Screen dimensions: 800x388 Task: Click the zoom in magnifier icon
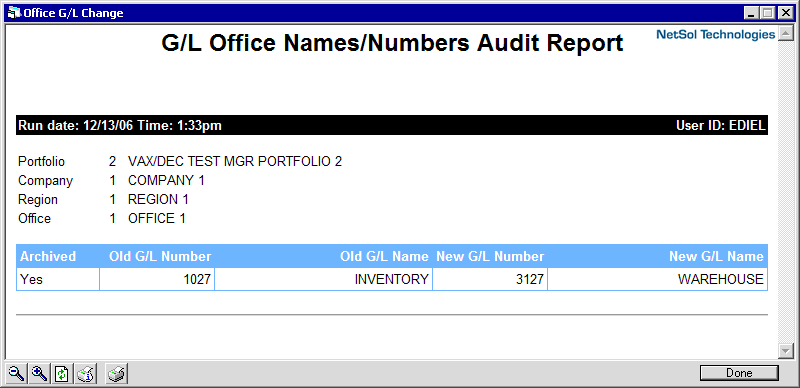39,374
